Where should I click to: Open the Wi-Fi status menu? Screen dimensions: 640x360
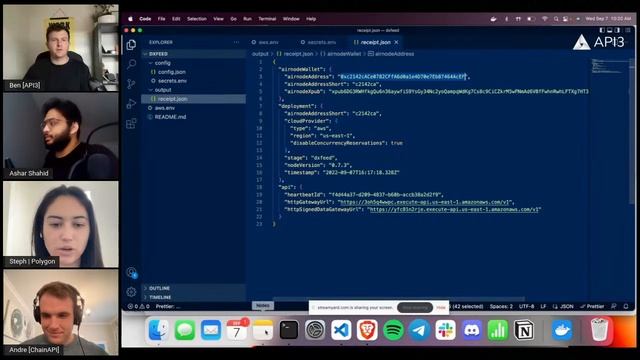click(544, 19)
